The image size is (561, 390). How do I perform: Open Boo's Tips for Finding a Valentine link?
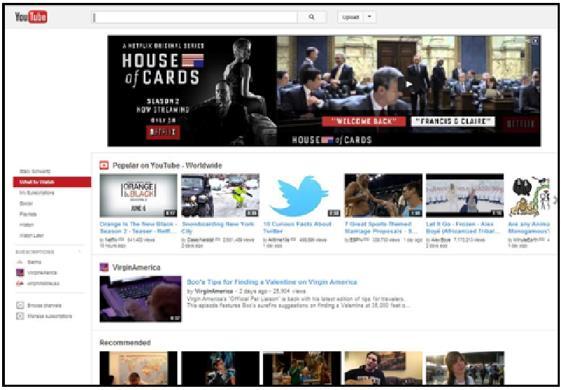(272, 282)
